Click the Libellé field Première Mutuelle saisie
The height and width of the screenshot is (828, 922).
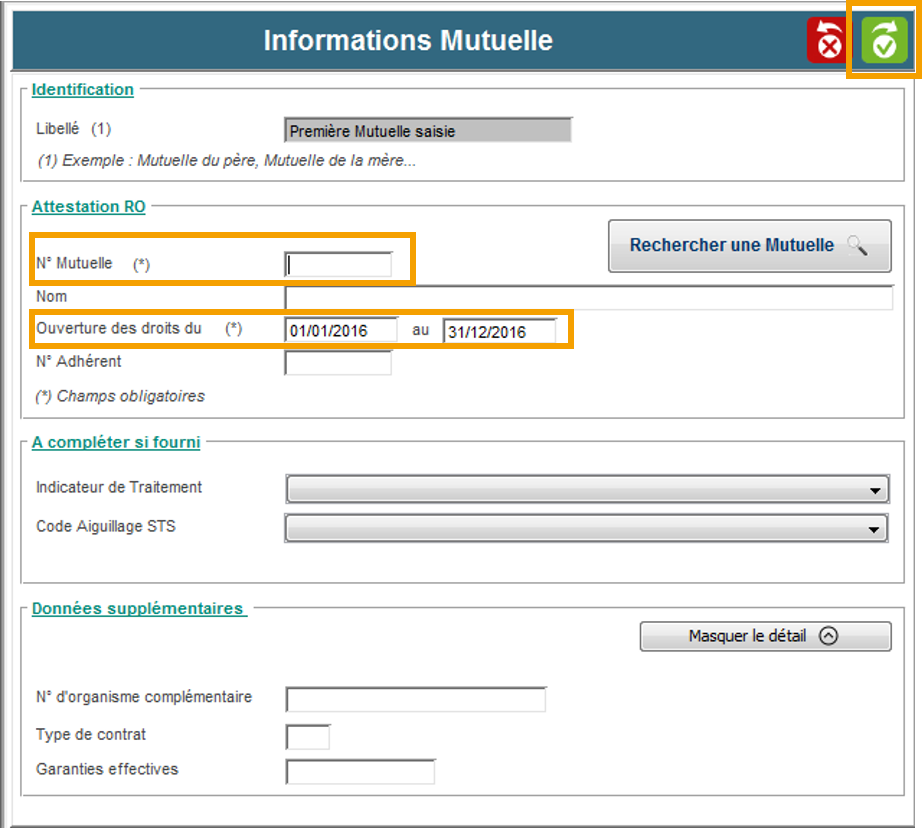click(428, 131)
